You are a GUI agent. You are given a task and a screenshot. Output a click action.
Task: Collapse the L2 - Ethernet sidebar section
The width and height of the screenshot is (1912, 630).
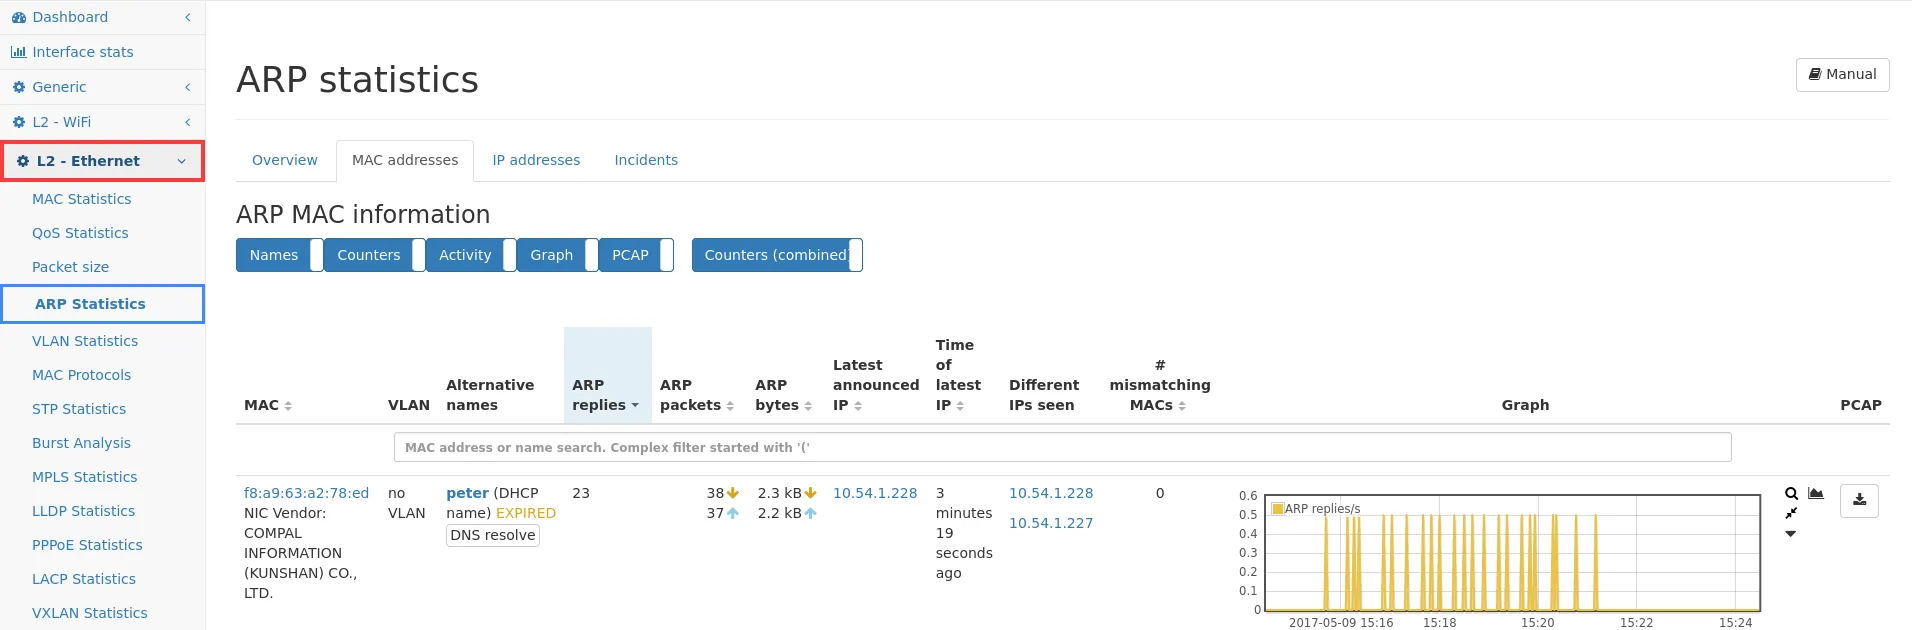(181, 161)
